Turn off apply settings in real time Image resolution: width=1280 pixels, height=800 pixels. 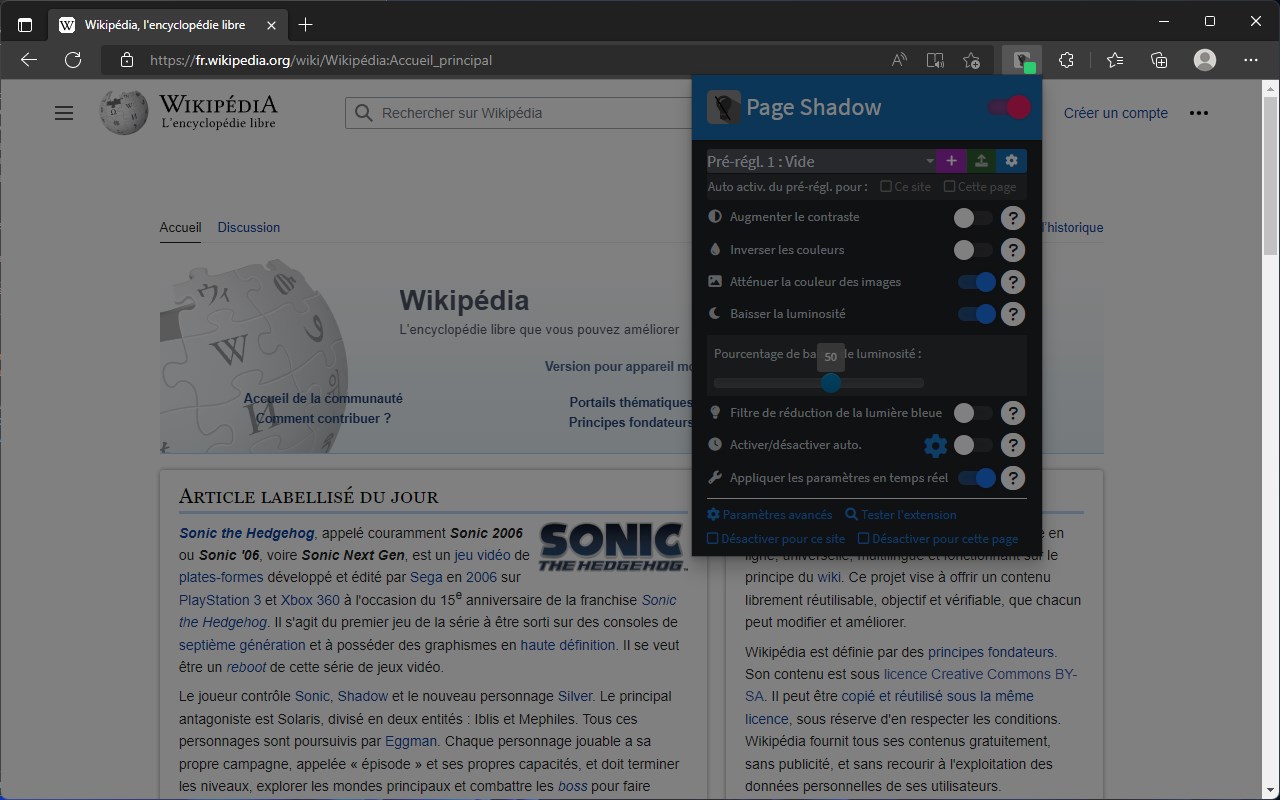(x=977, y=479)
